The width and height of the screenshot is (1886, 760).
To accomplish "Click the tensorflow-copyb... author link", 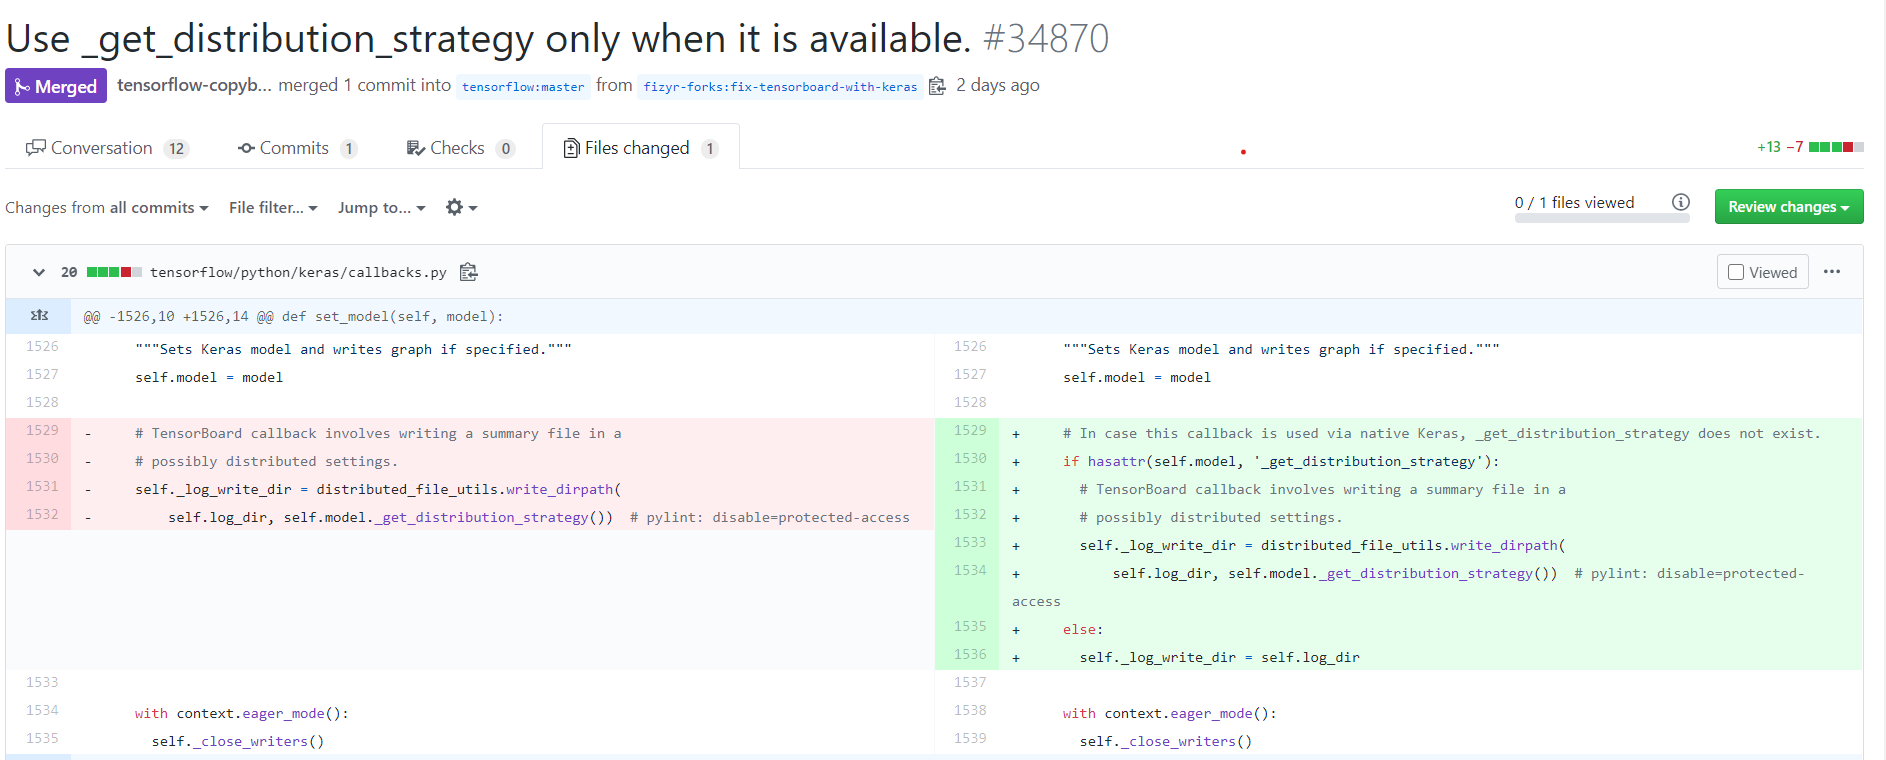I will click(194, 85).
